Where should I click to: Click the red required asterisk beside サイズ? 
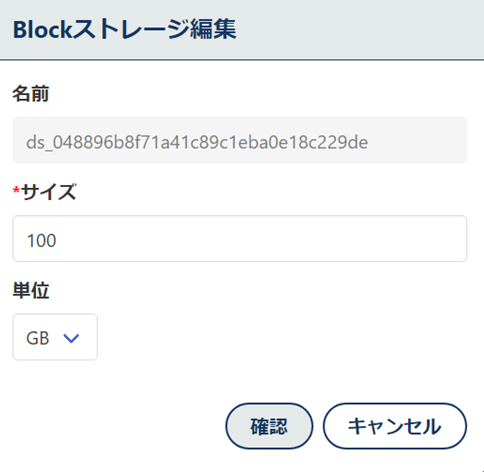tap(16, 191)
